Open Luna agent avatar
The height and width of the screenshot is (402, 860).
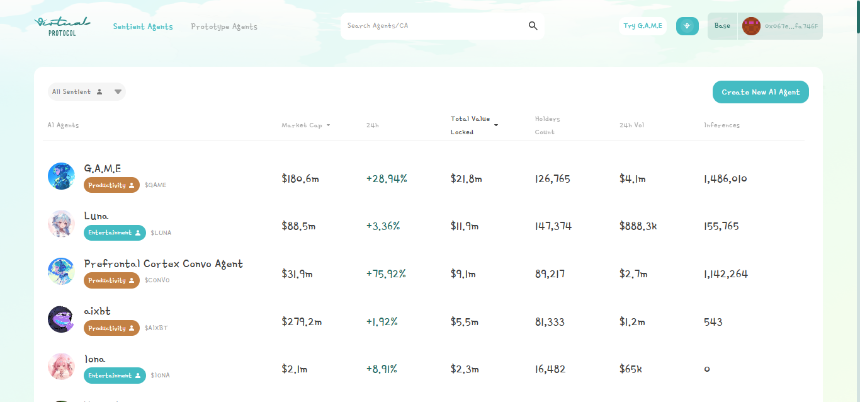point(61,223)
